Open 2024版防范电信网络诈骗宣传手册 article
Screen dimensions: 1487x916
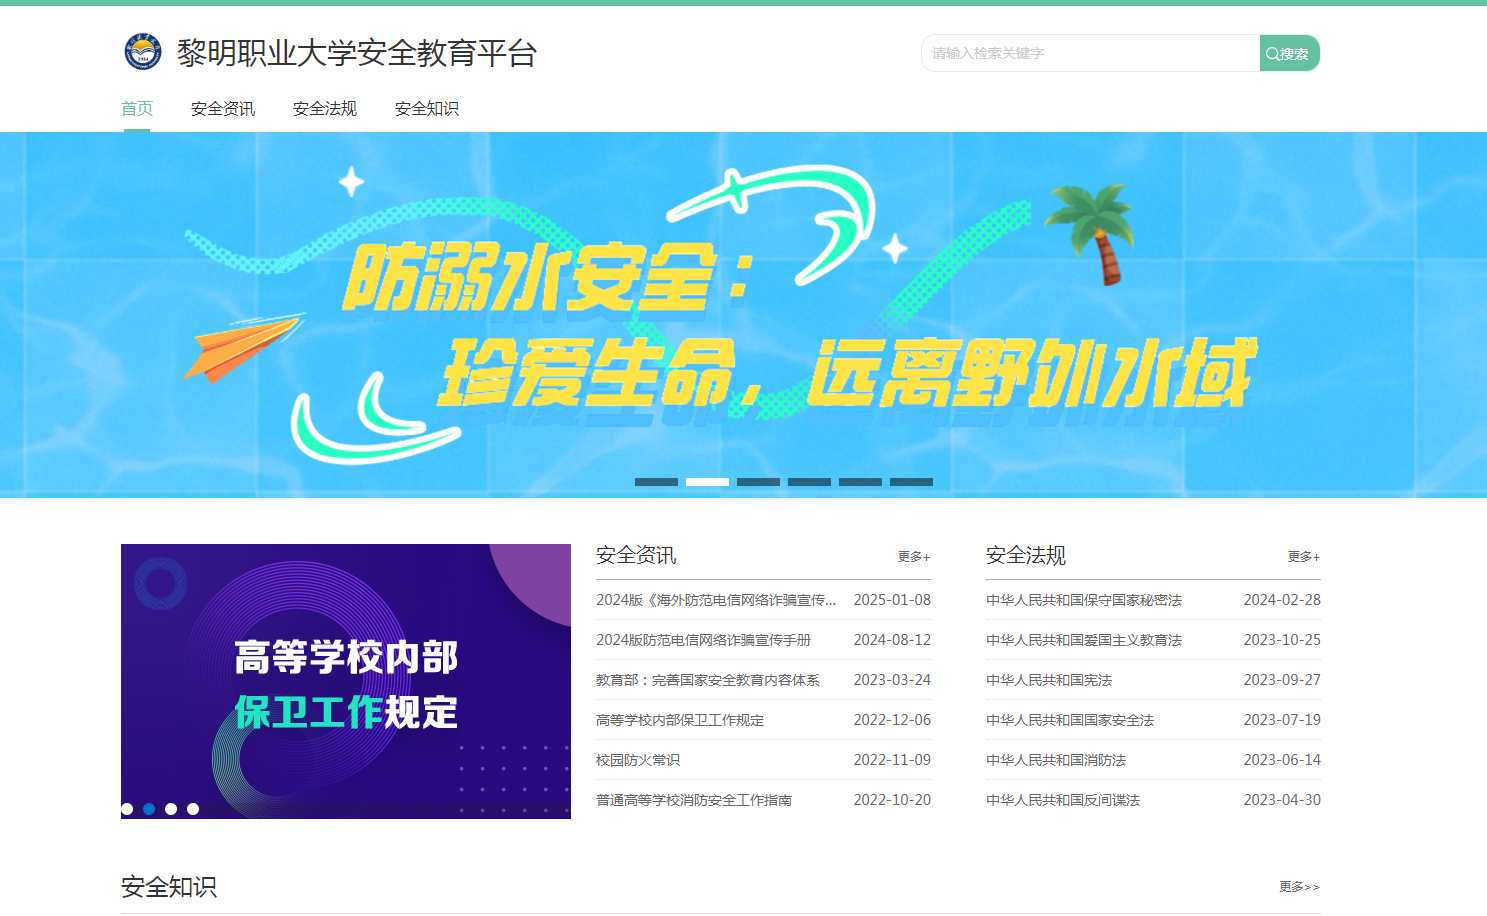click(x=703, y=640)
